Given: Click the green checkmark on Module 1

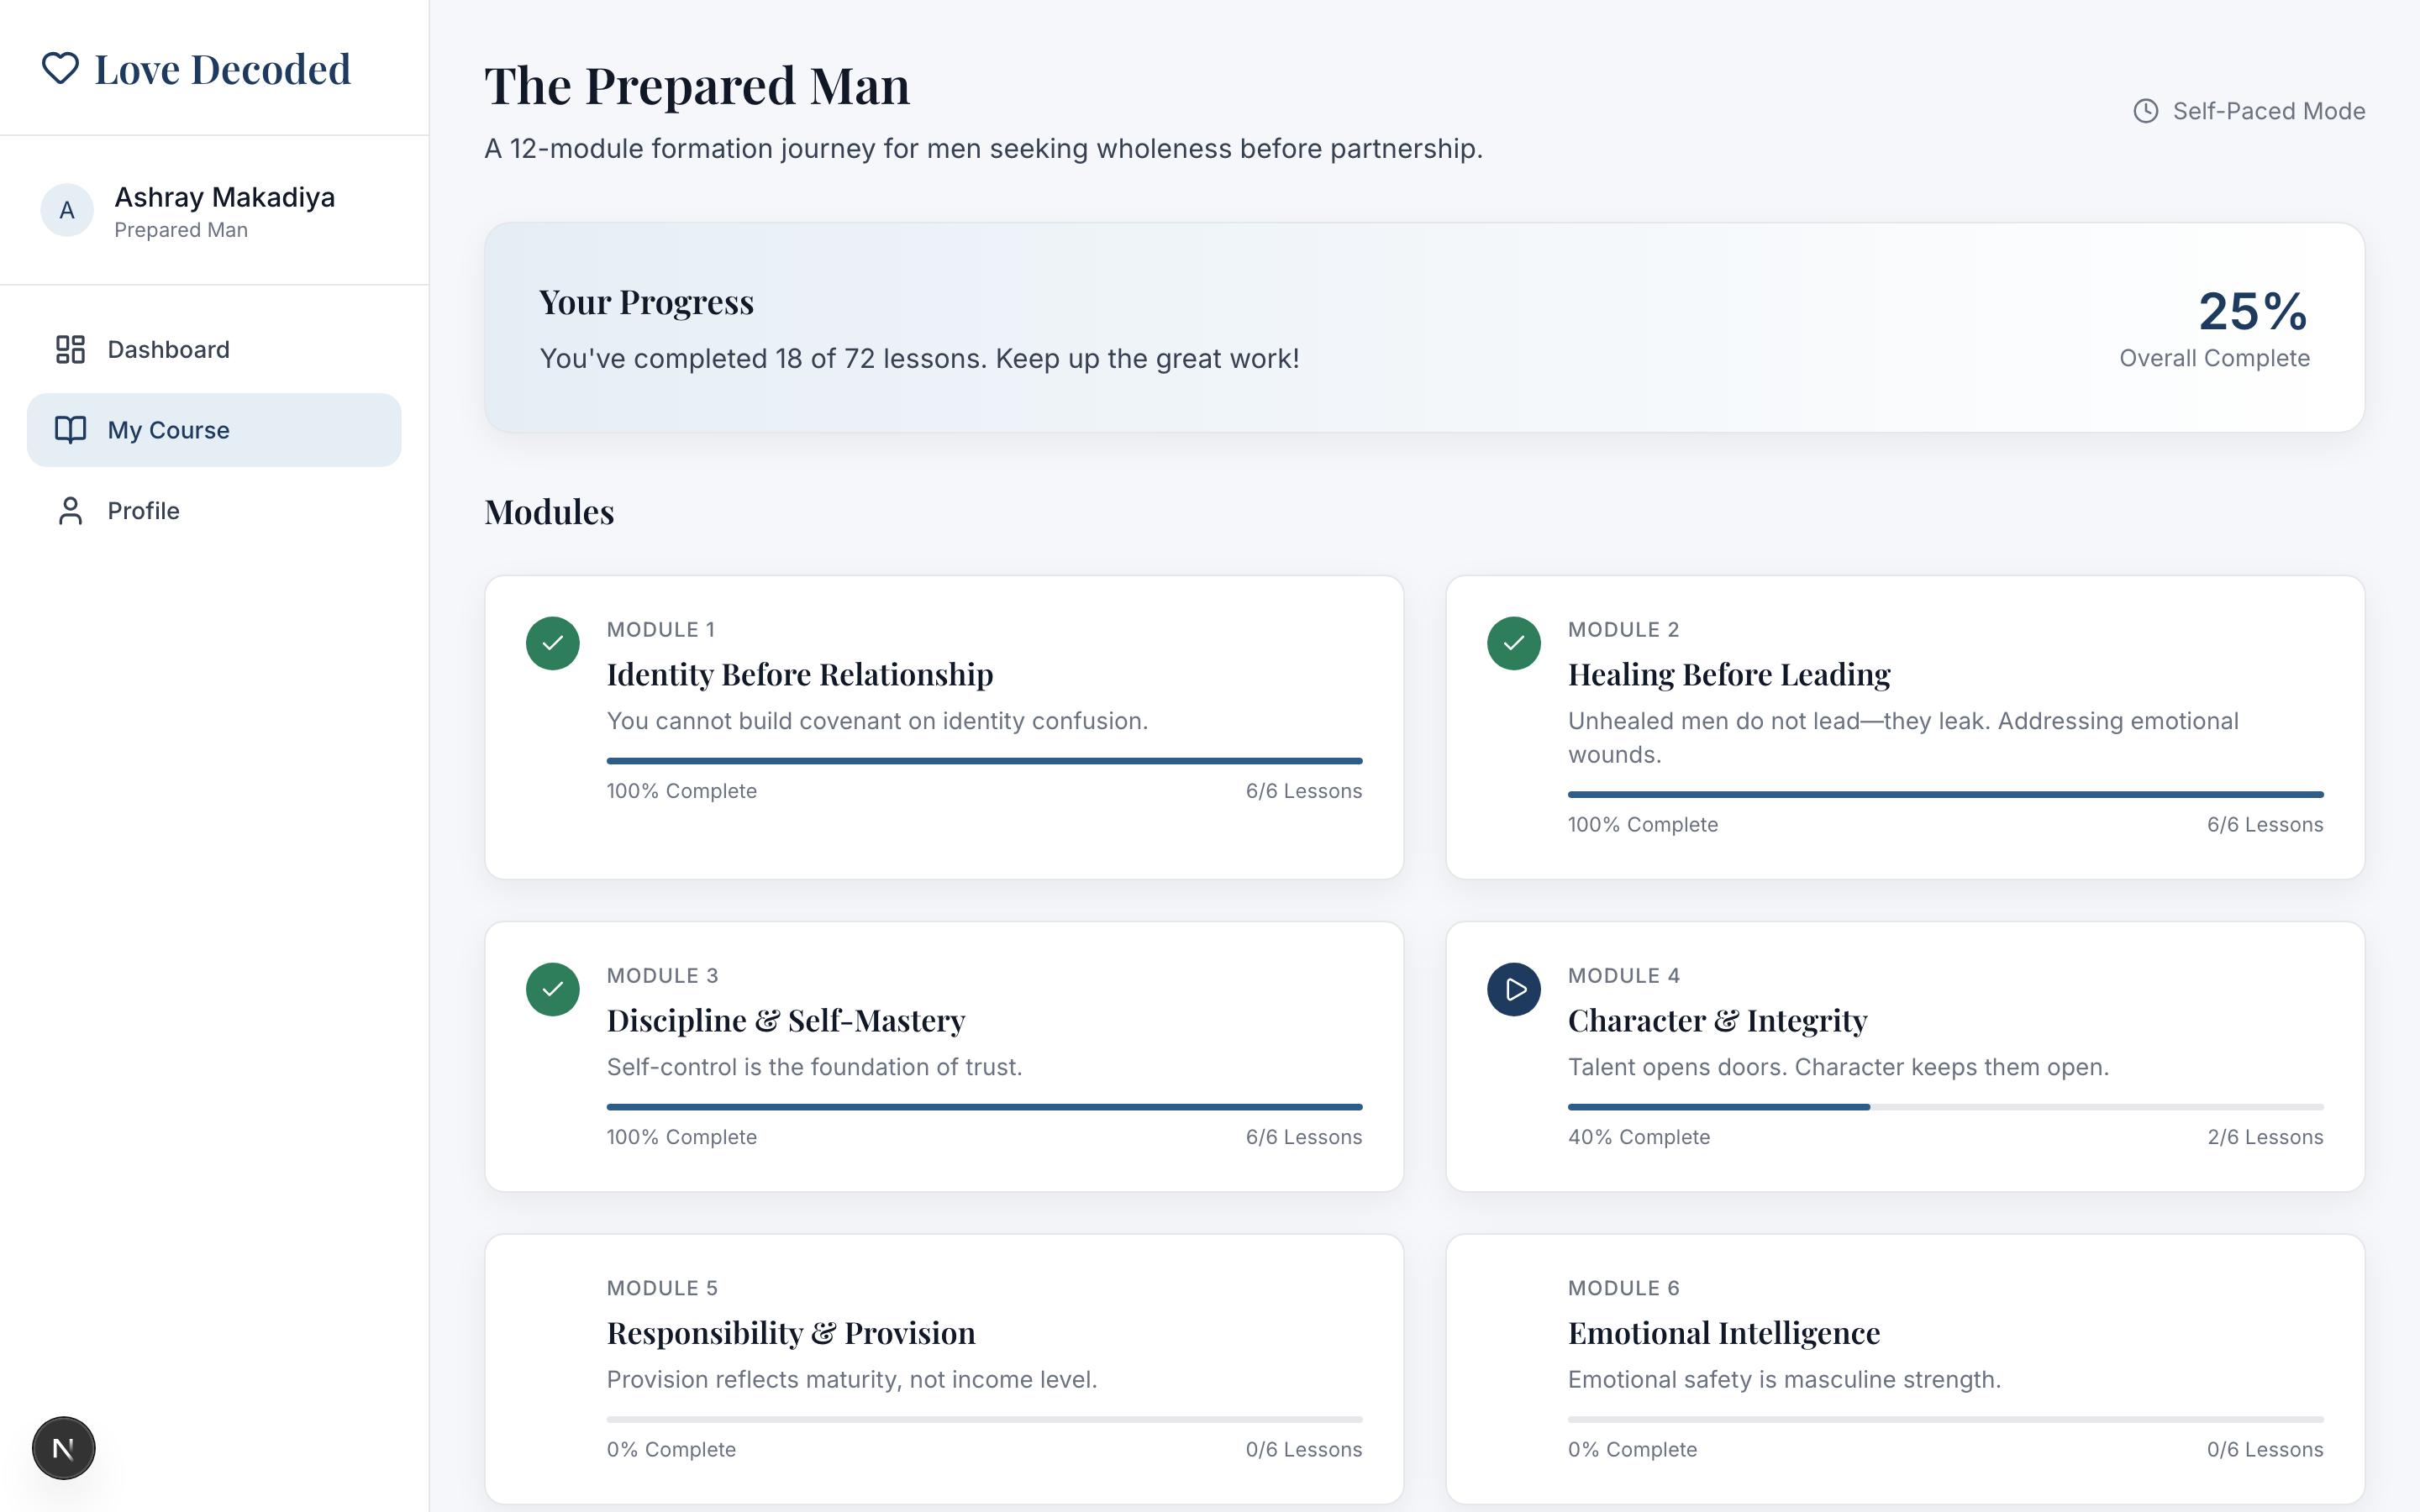Looking at the screenshot, I should [x=552, y=643].
